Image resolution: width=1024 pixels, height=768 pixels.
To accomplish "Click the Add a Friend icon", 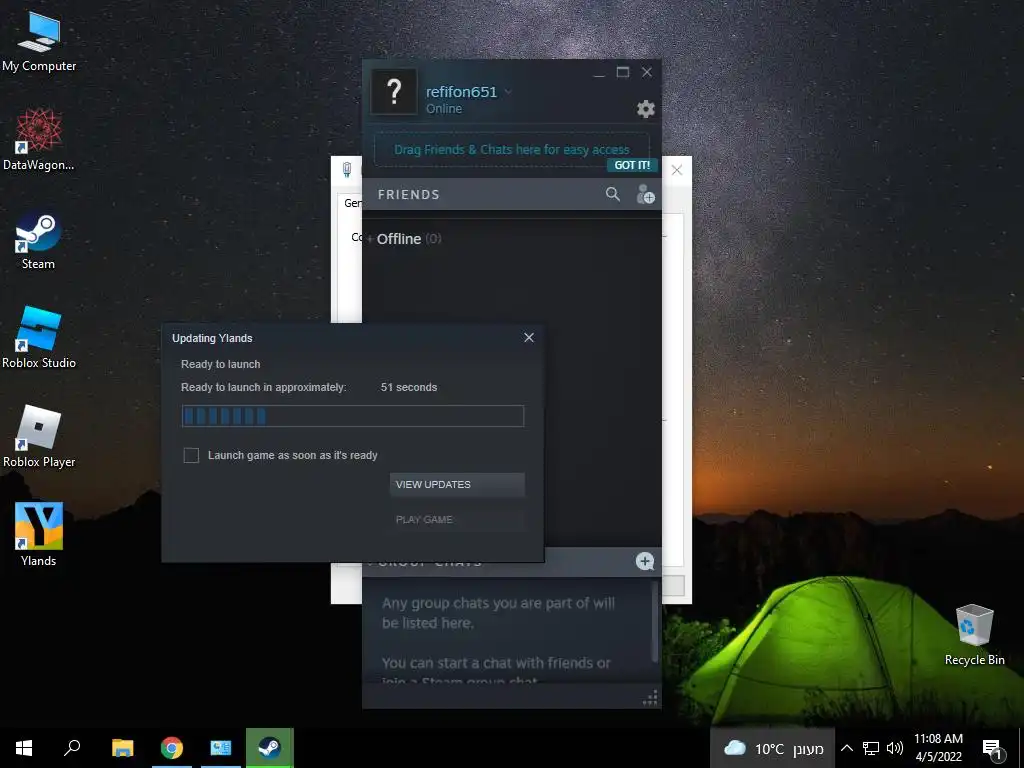I will 645,194.
